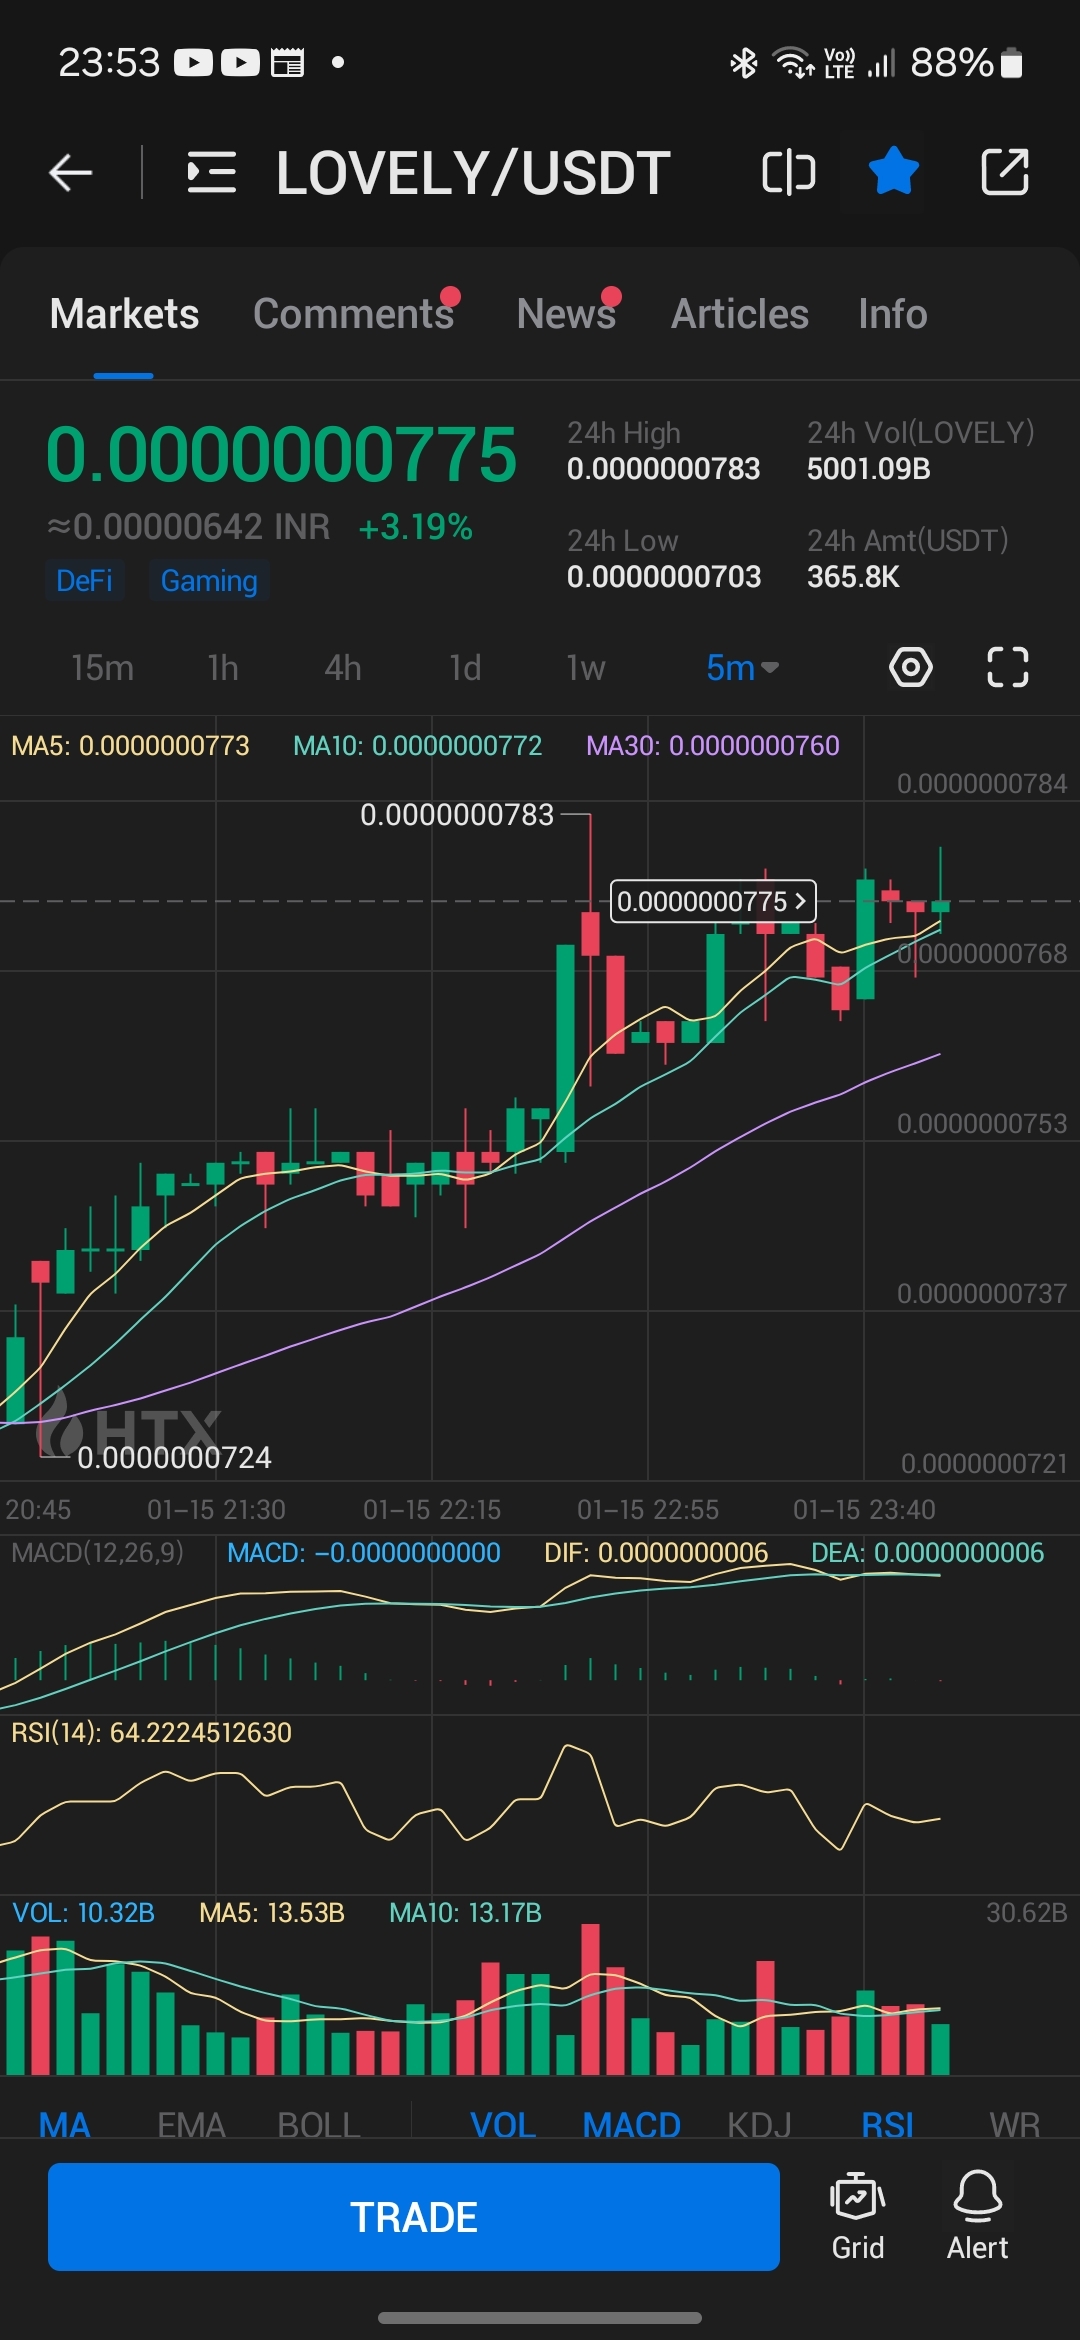This screenshot has width=1080, height=2340.
Task: Open the split compare view icon
Action: coord(788,173)
